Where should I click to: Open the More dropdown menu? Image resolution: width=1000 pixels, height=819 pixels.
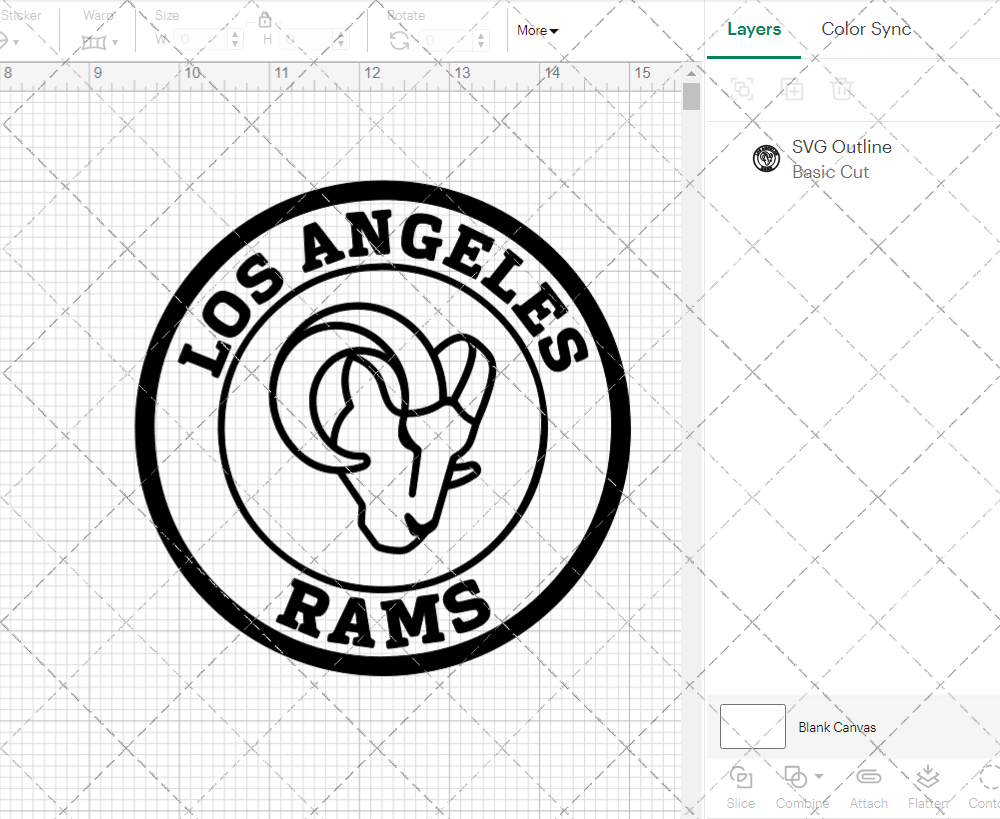(537, 30)
